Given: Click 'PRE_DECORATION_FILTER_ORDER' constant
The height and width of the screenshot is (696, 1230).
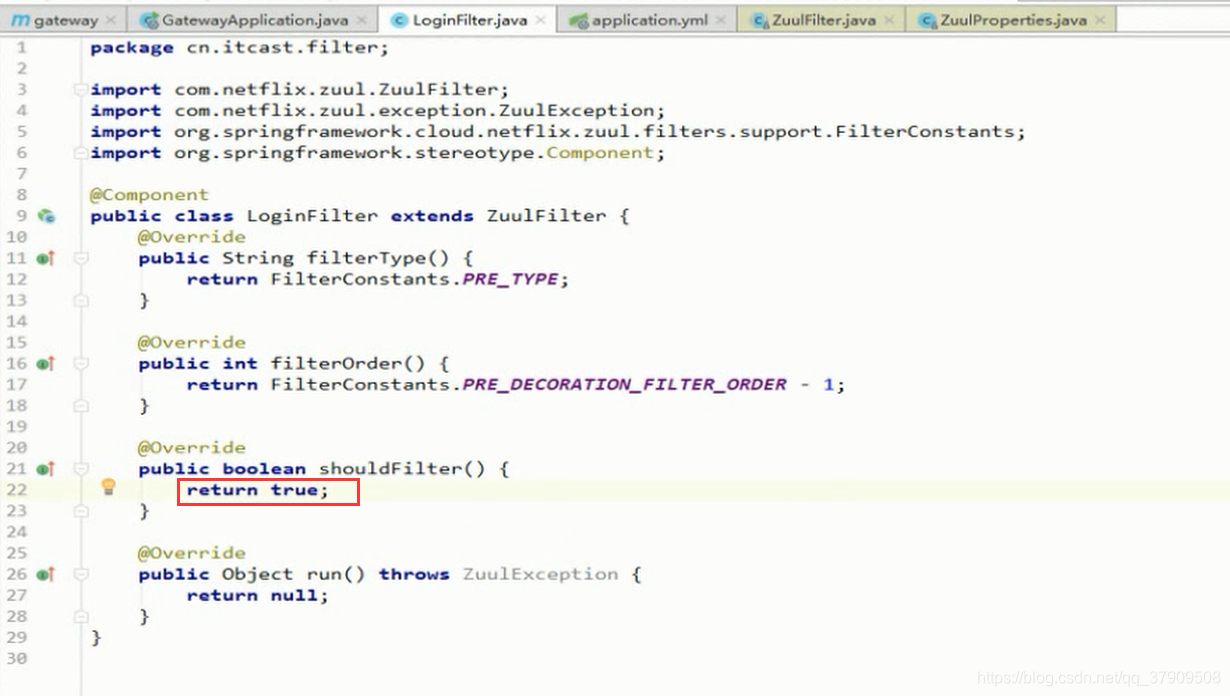Looking at the screenshot, I should [x=625, y=384].
